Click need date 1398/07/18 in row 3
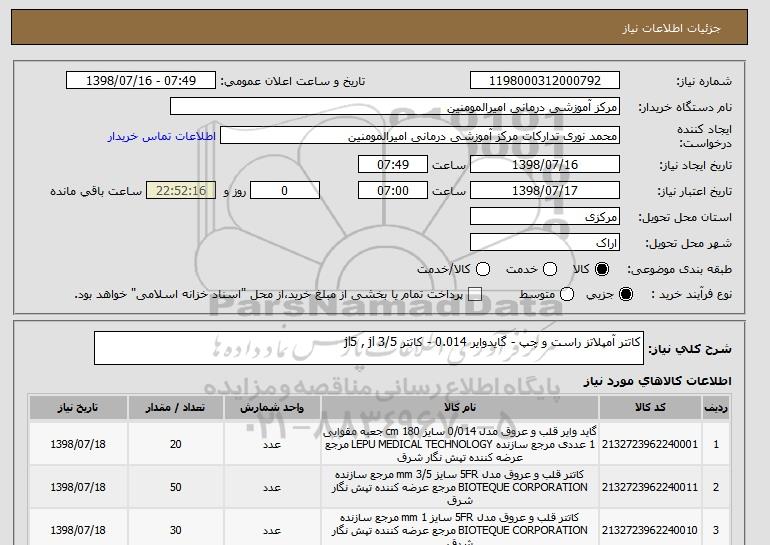Screen dimensions: 770x545 tap(78, 530)
